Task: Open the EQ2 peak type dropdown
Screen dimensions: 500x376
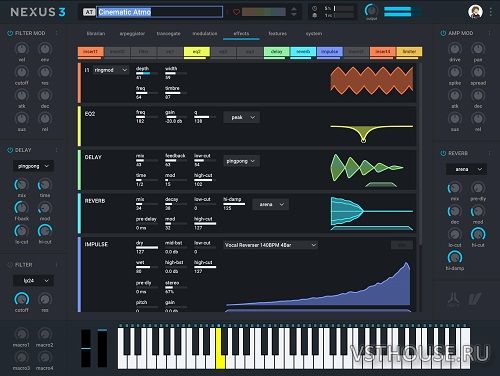Action: [x=242, y=117]
